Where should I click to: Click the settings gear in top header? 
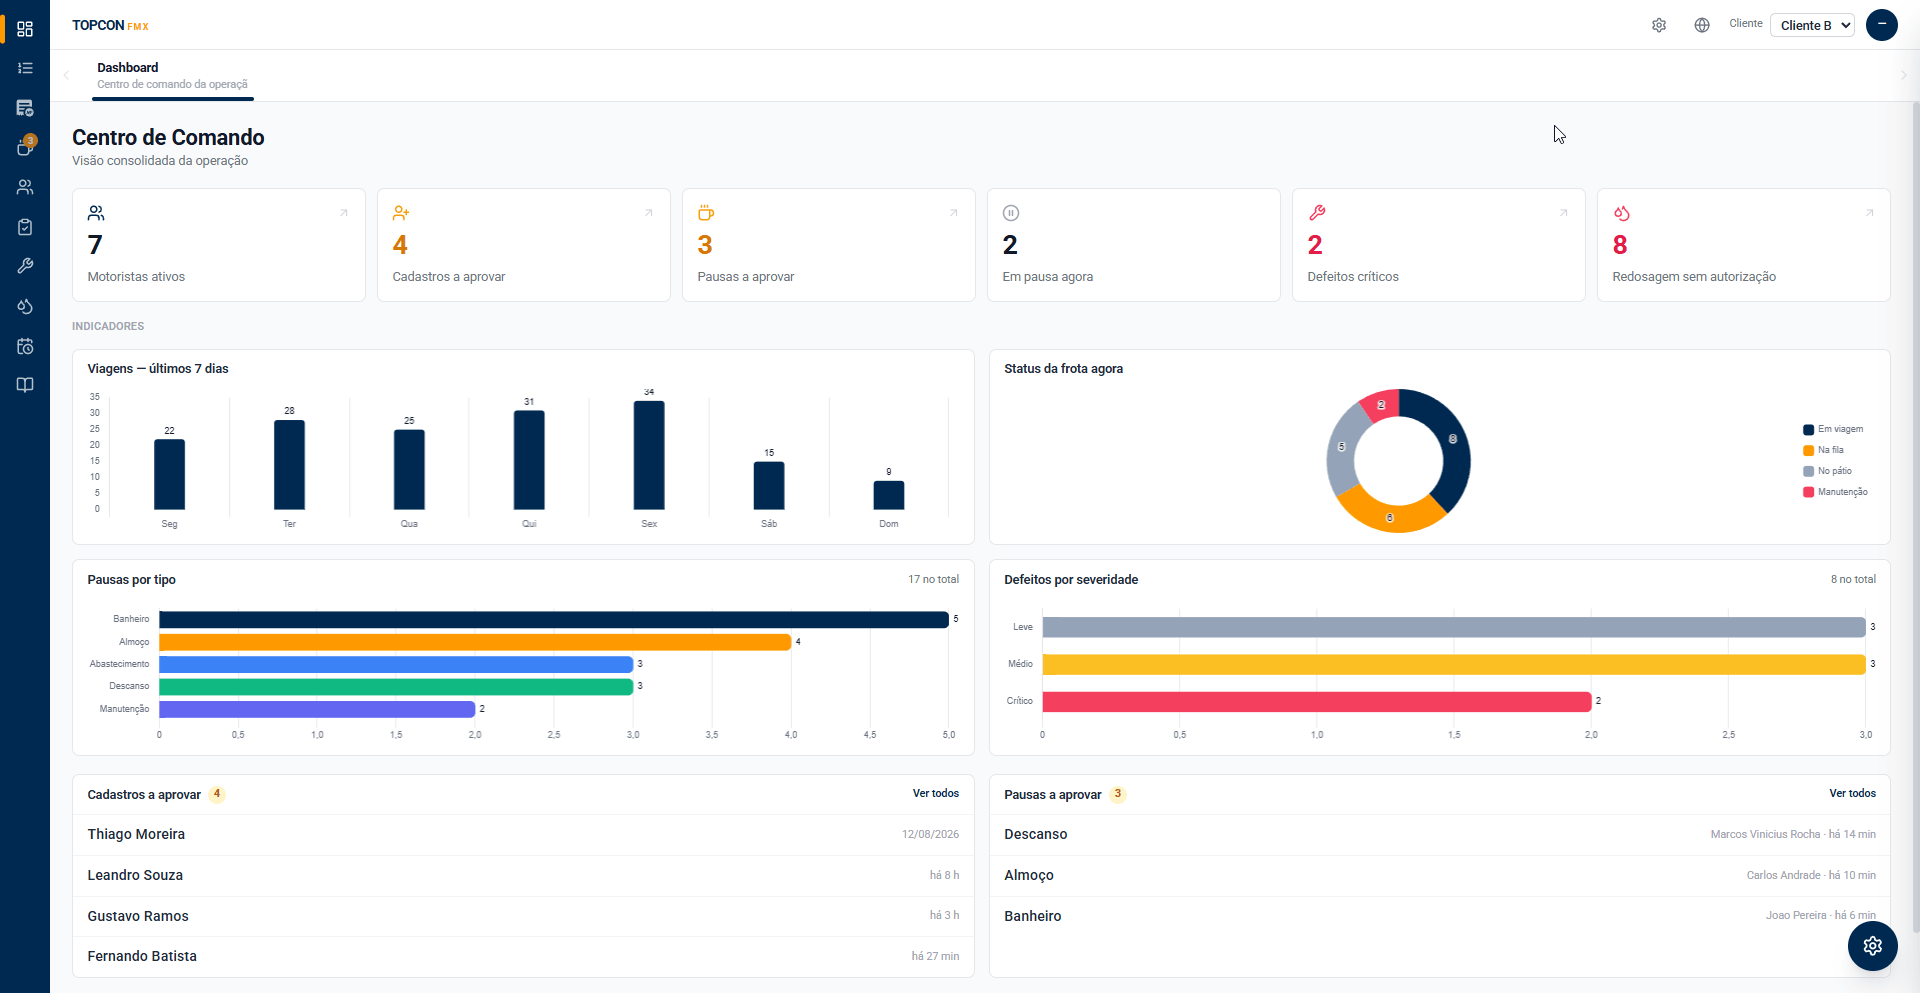tap(1659, 25)
